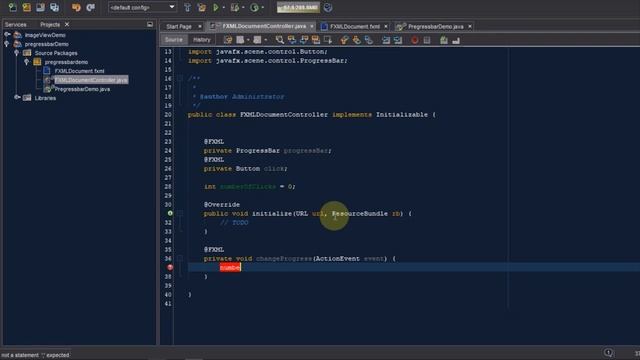Select the Projects panel tab
This screenshot has width=640, height=360.
click(50, 24)
